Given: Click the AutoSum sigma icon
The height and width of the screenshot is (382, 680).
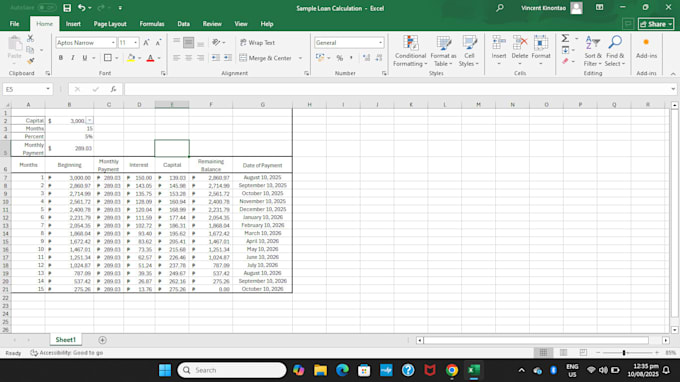Looking at the screenshot, I should coord(566,39).
